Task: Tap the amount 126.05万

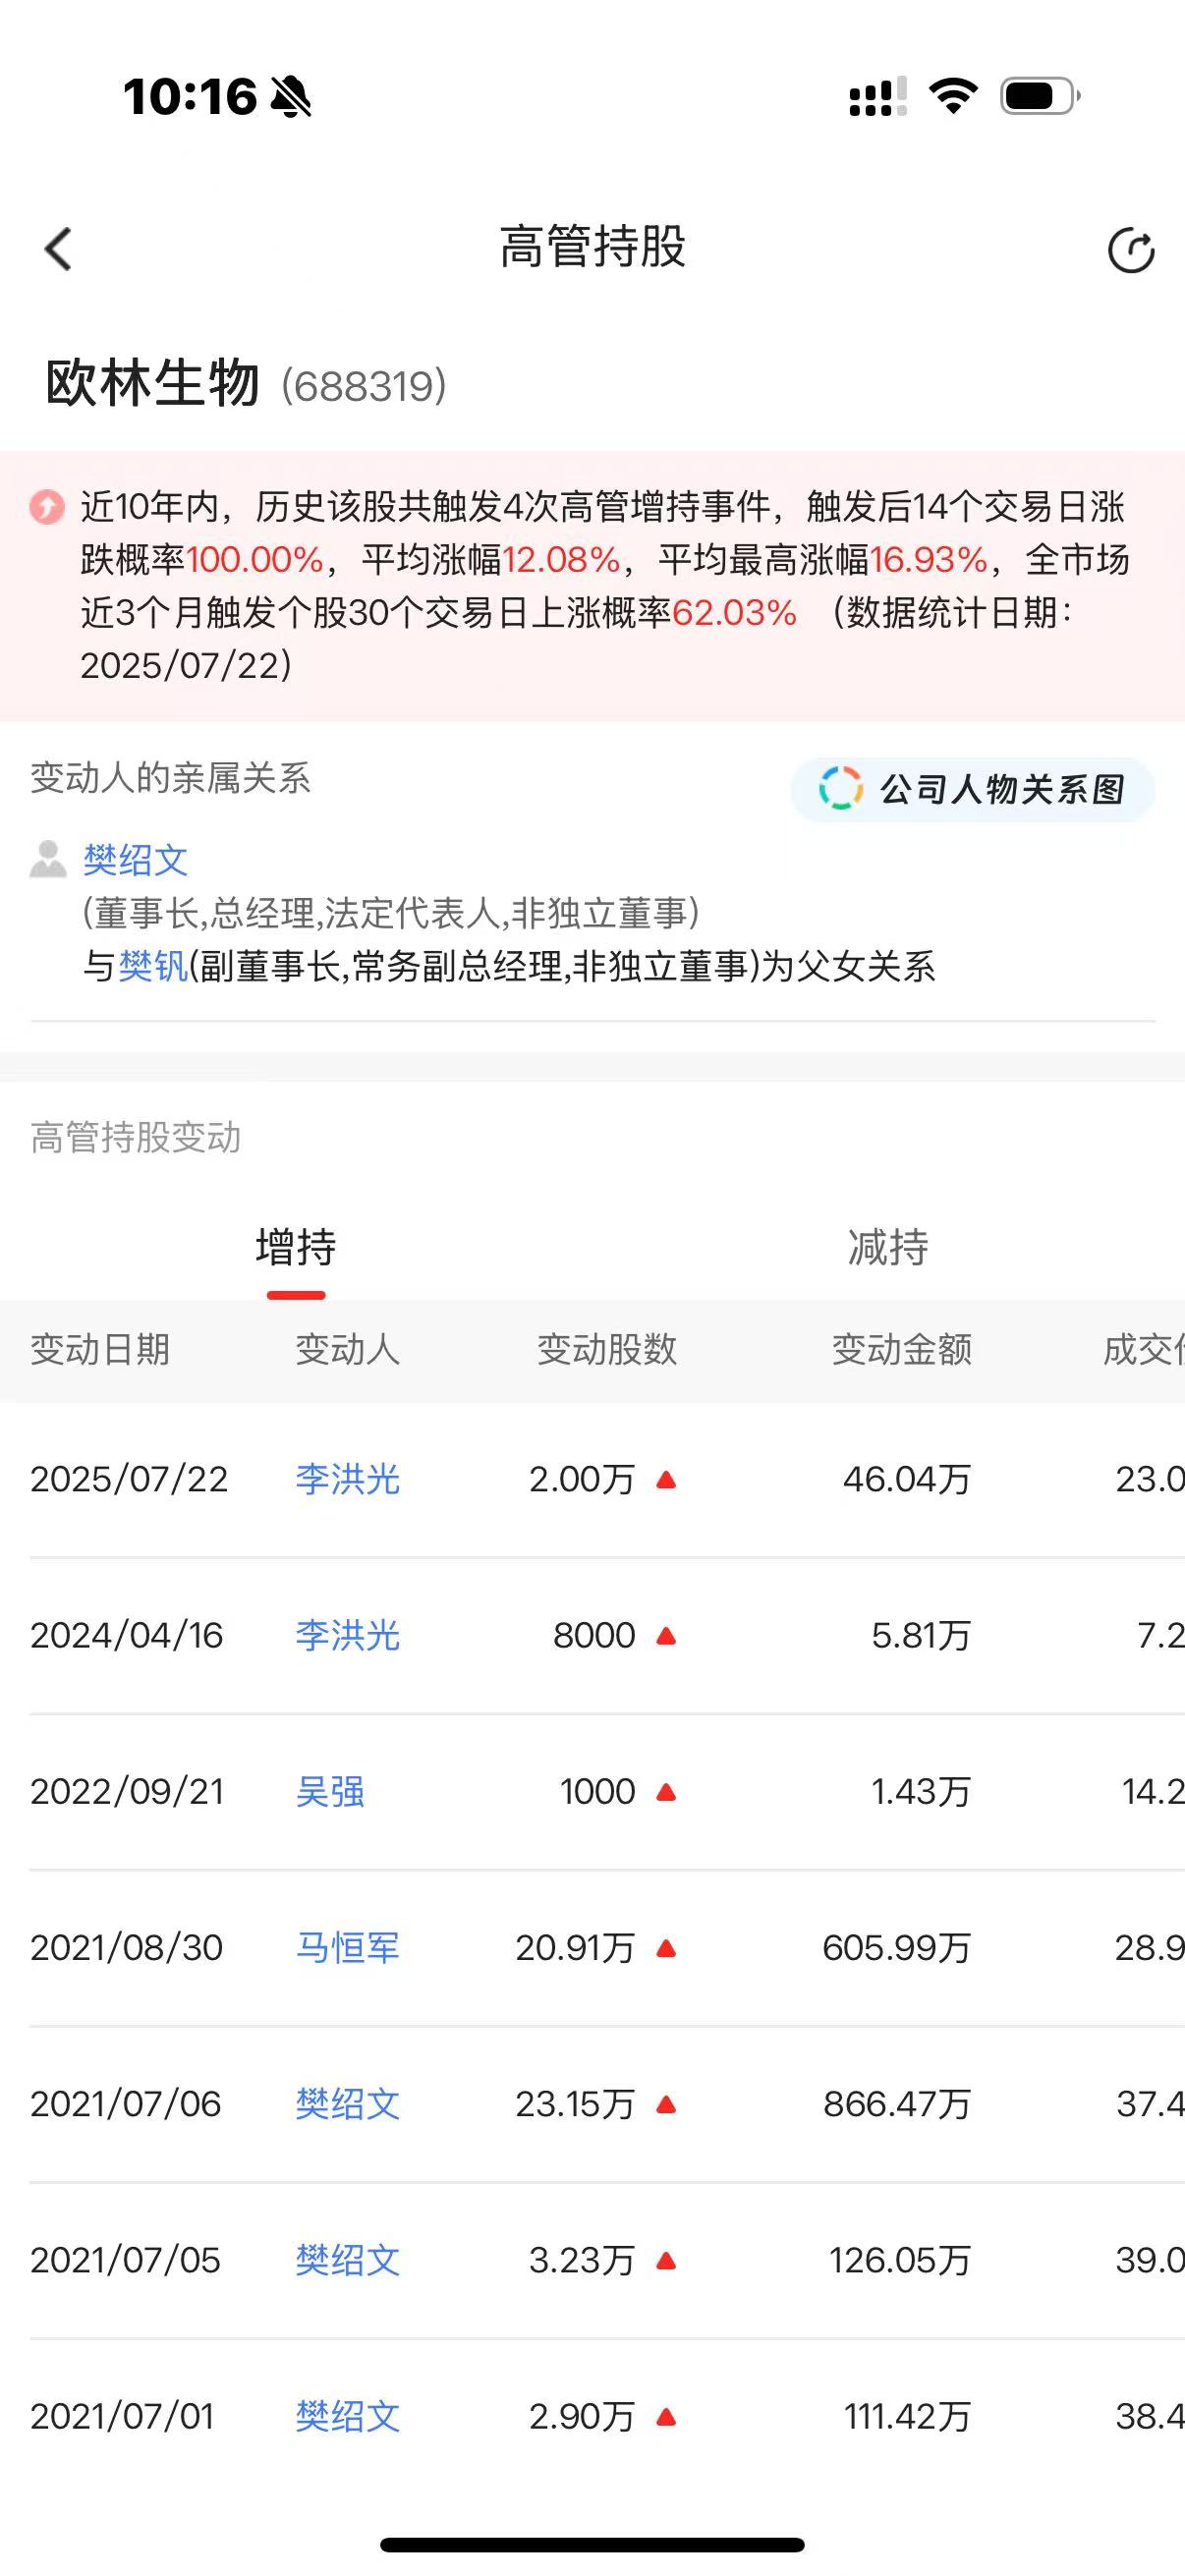Action: click(900, 2260)
